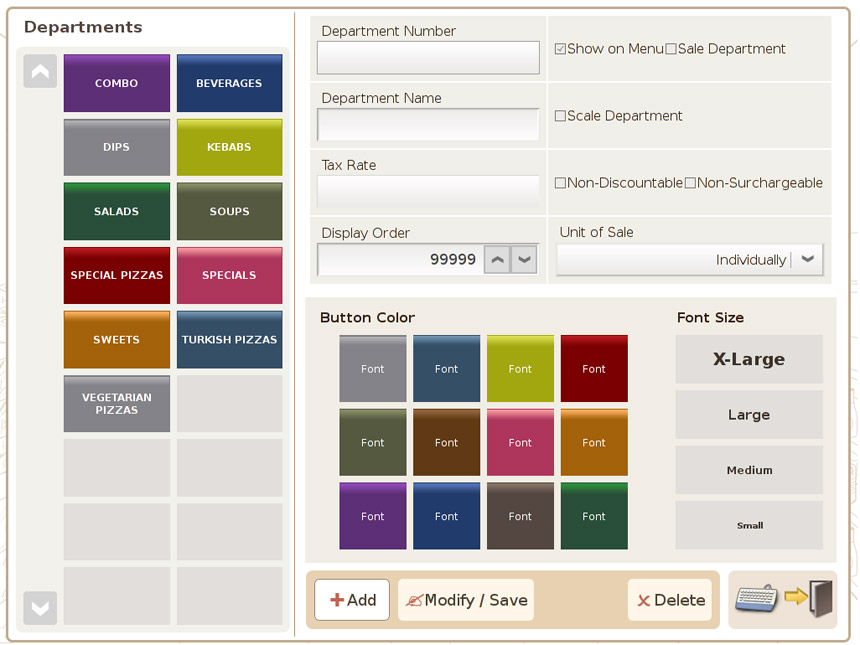The image size is (860, 645).
Task: Click Modify / Save pencil button
Action: [466, 600]
